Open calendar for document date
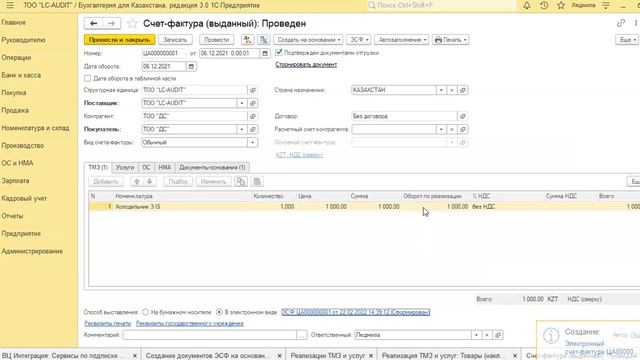Viewport: 640px width, 360px height. 265,53
